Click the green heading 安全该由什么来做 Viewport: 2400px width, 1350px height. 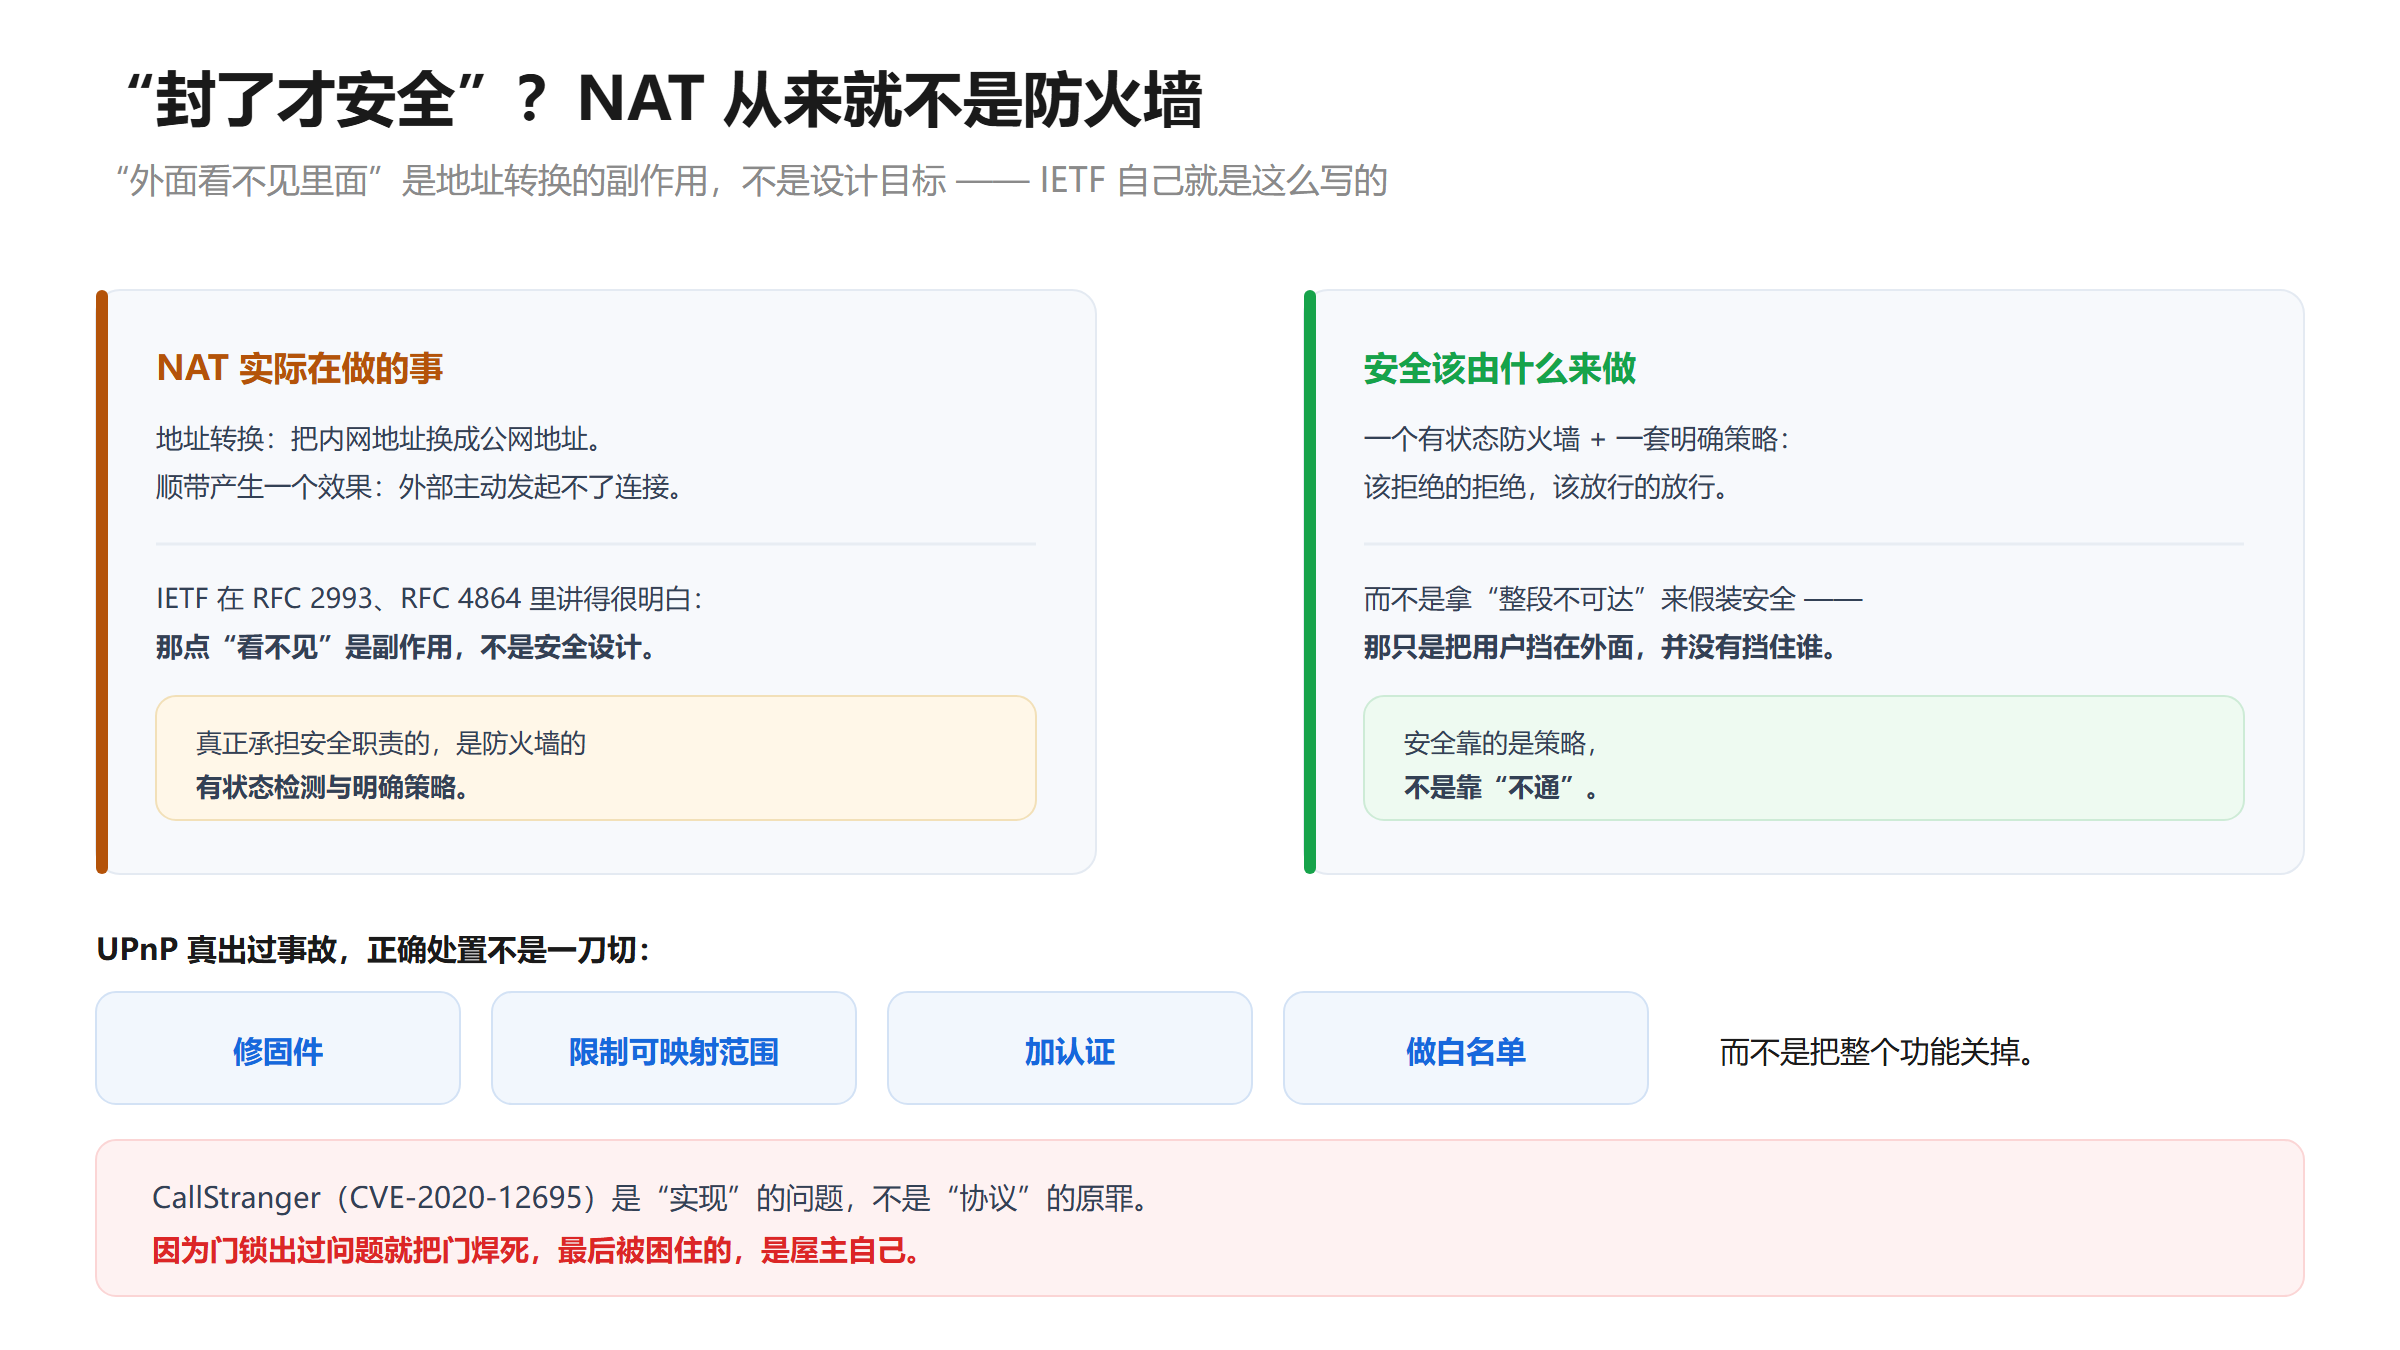click(x=1500, y=368)
